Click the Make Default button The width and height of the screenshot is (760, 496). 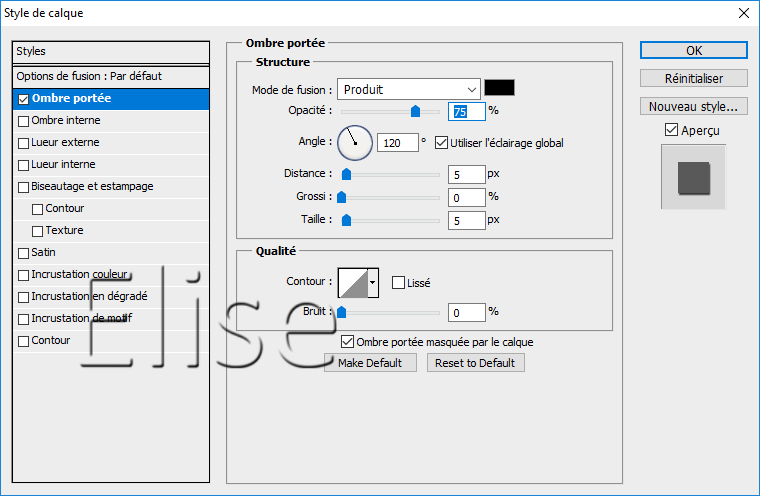(370, 363)
